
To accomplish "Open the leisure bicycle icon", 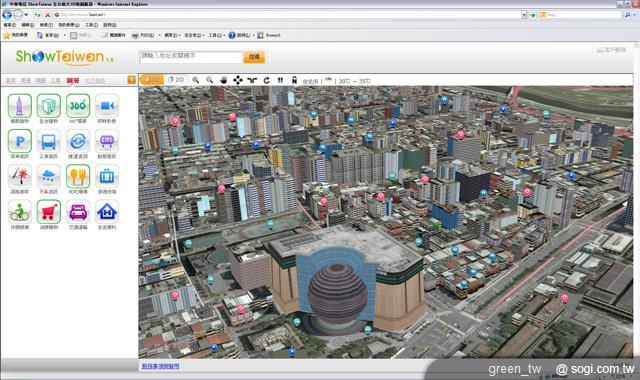I will pyautogui.click(x=20, y=212).
